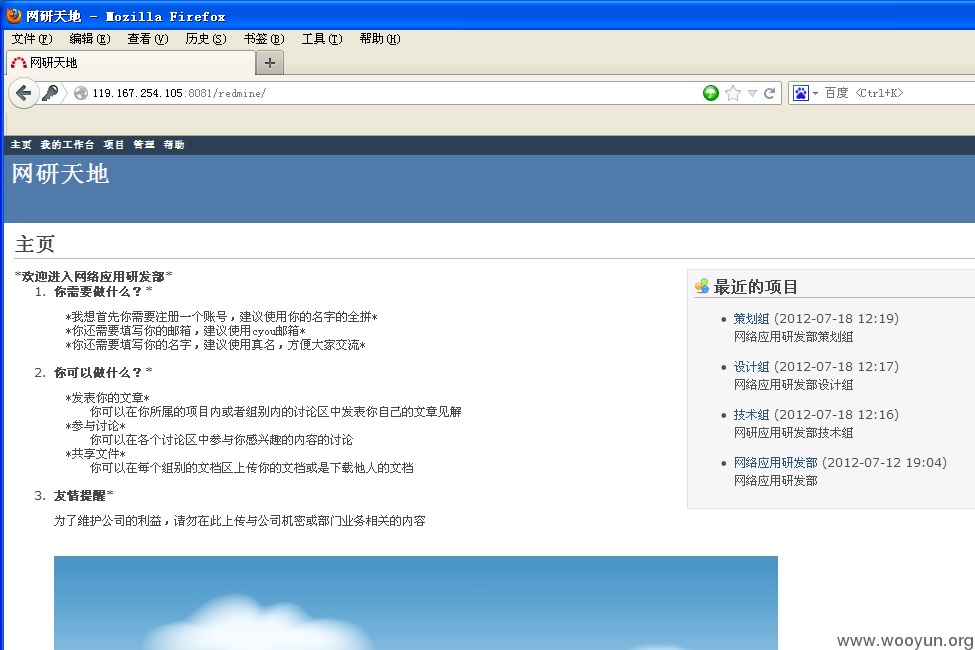This screenshot has height=650, width=975.
Task: Open the 技术组 project link
Action: coord(751,414)
